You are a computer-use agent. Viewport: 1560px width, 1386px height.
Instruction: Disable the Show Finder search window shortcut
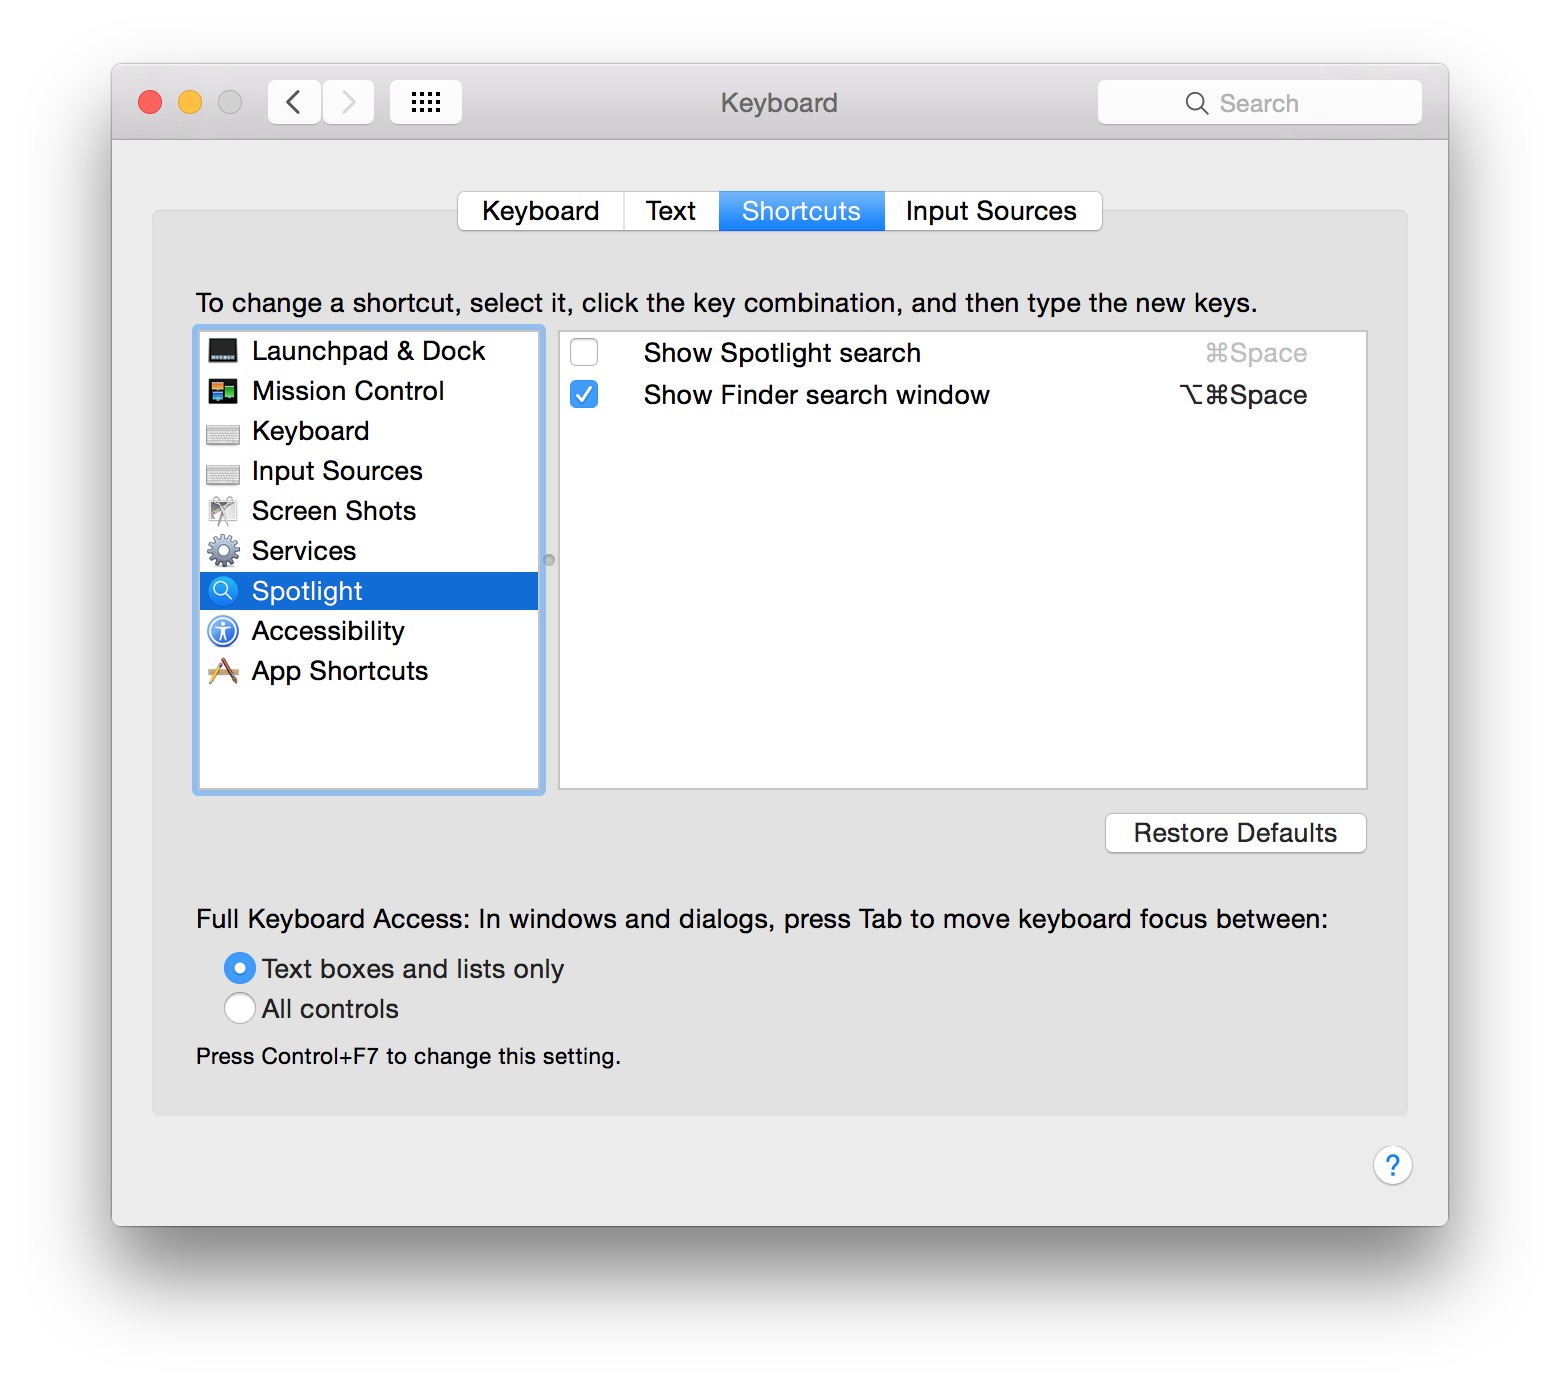584,394
